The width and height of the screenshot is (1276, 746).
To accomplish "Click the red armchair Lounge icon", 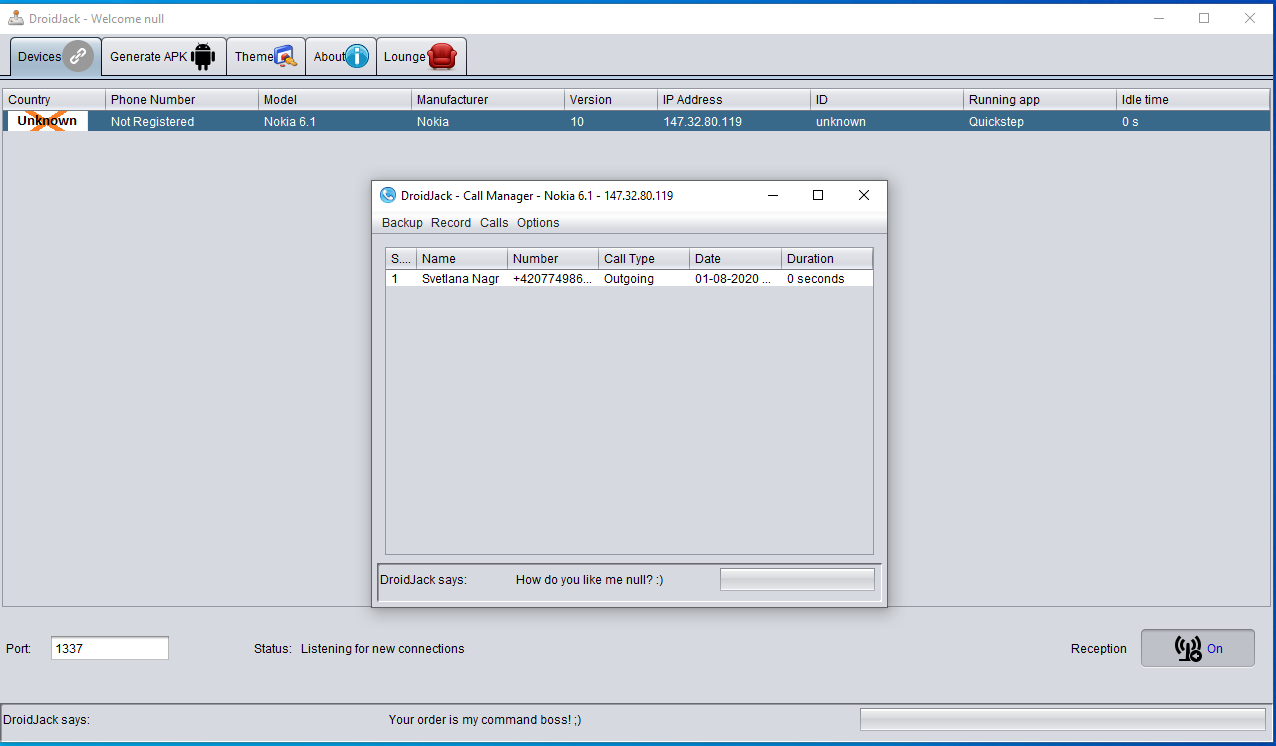I will (x=442, y=57).
